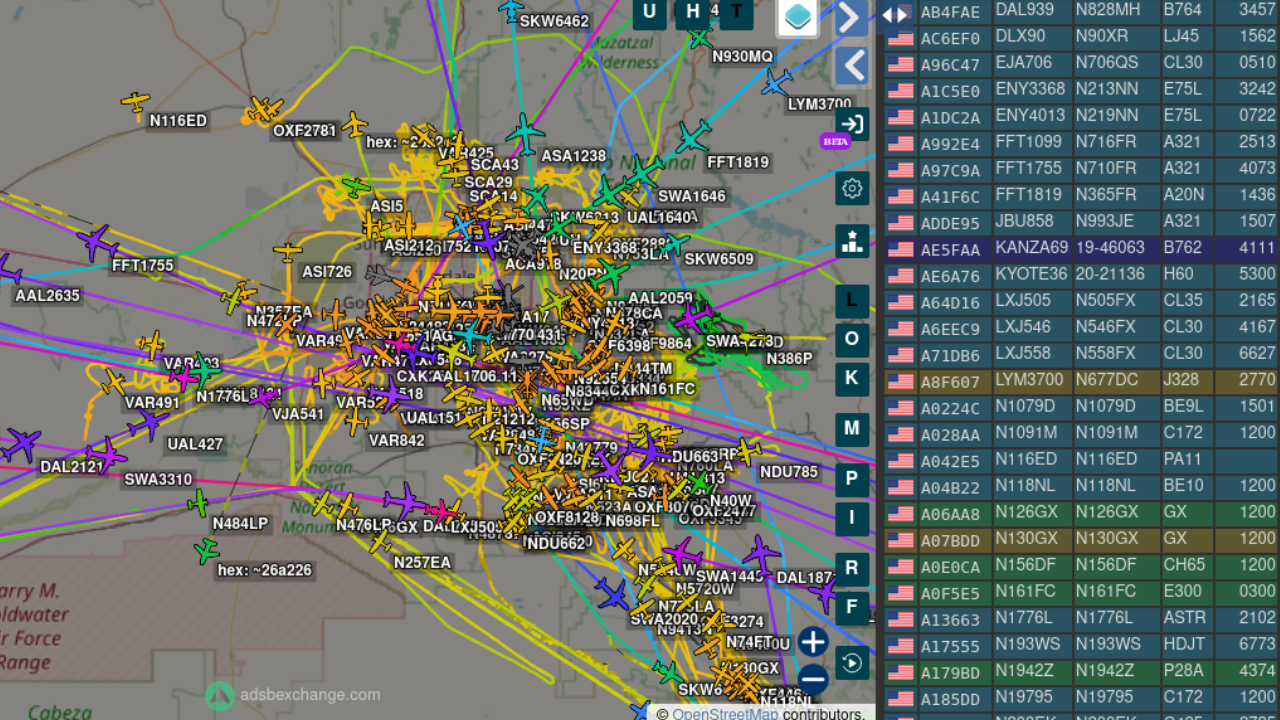Click the login arrow icon
This screenshot has height=720, width=1280.
tap(852, 124)
